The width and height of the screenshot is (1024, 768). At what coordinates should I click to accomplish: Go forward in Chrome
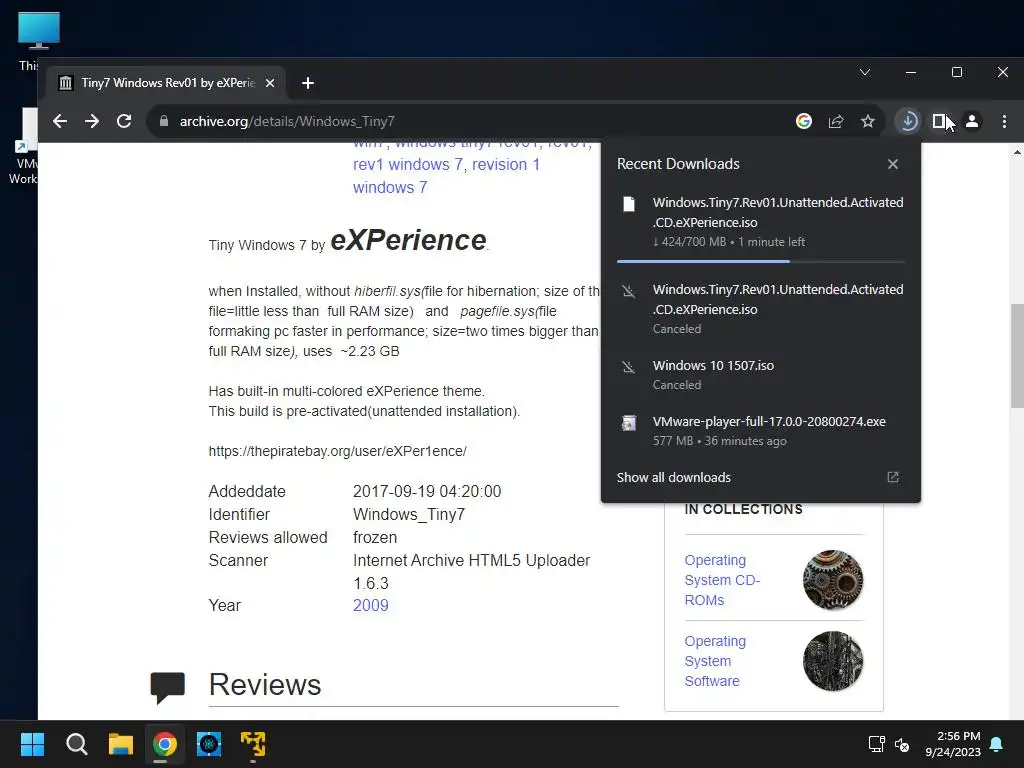coord(92,121)
